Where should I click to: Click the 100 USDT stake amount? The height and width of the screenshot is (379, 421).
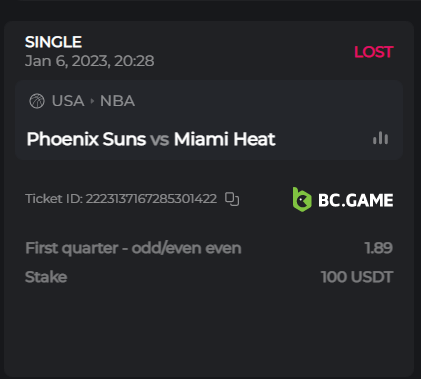pos(357,277)
